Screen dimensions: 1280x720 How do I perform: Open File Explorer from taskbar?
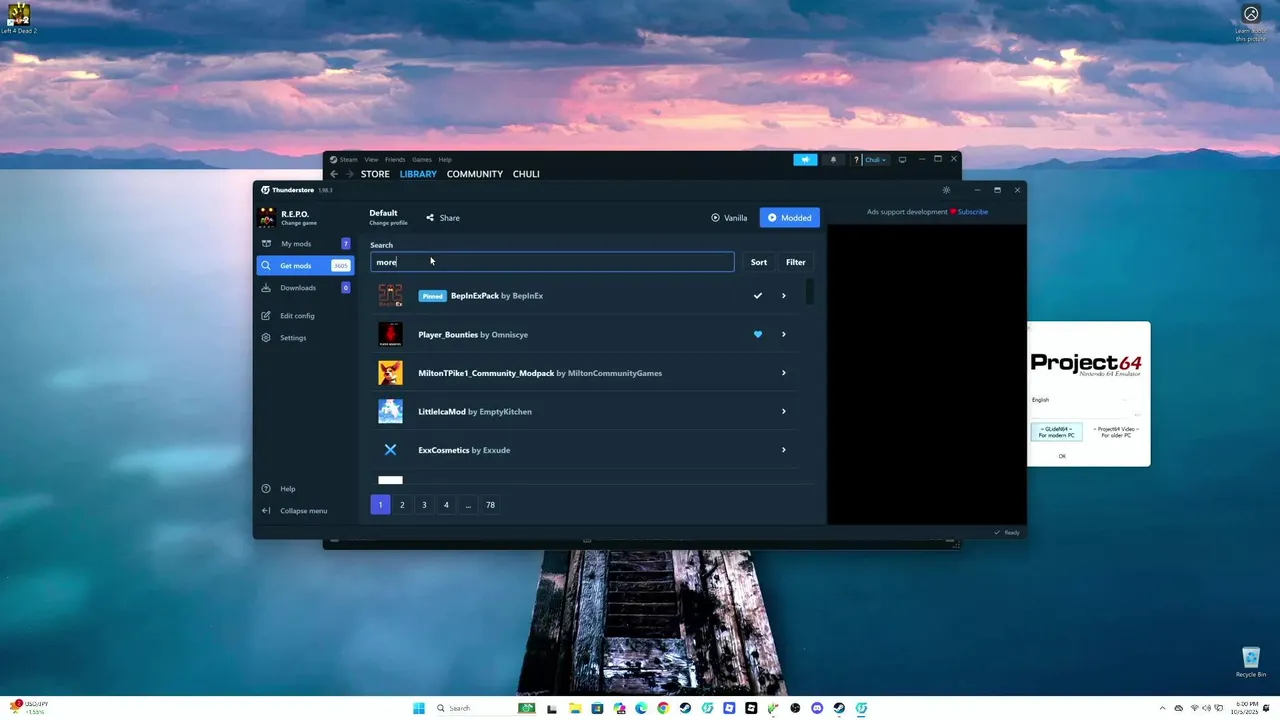click(576, 708)
